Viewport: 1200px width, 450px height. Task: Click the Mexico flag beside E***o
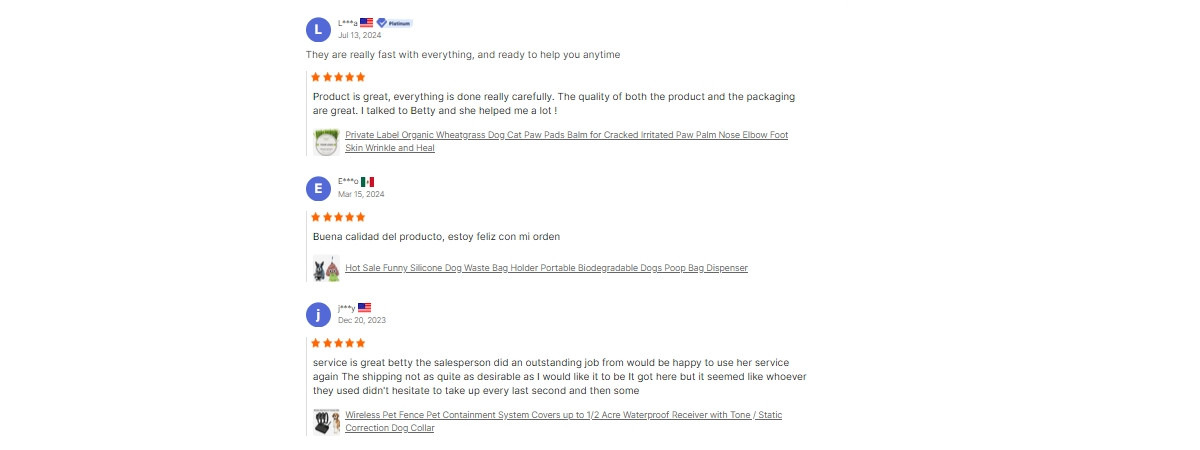[x=367, y=181]
